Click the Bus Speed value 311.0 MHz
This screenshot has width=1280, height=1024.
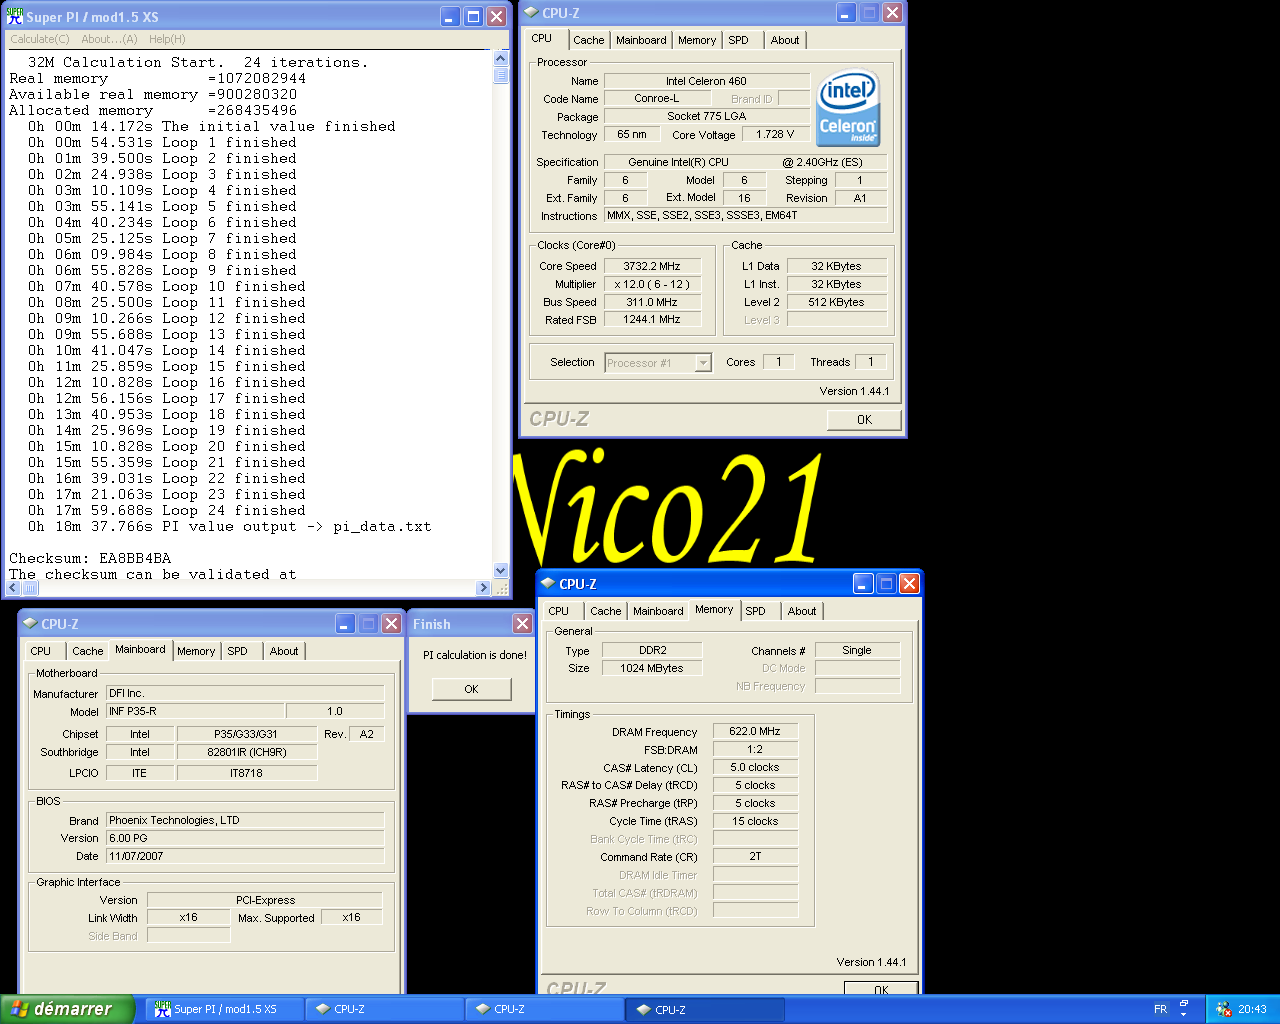[x=652, y=302]
